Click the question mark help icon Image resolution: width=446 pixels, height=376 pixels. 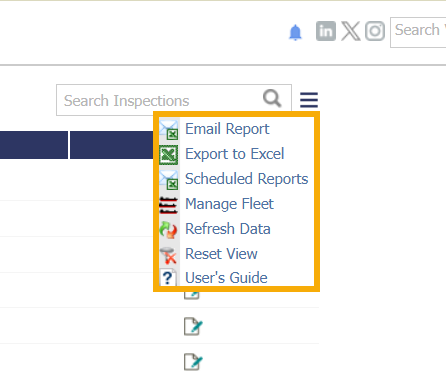(168, 277)
